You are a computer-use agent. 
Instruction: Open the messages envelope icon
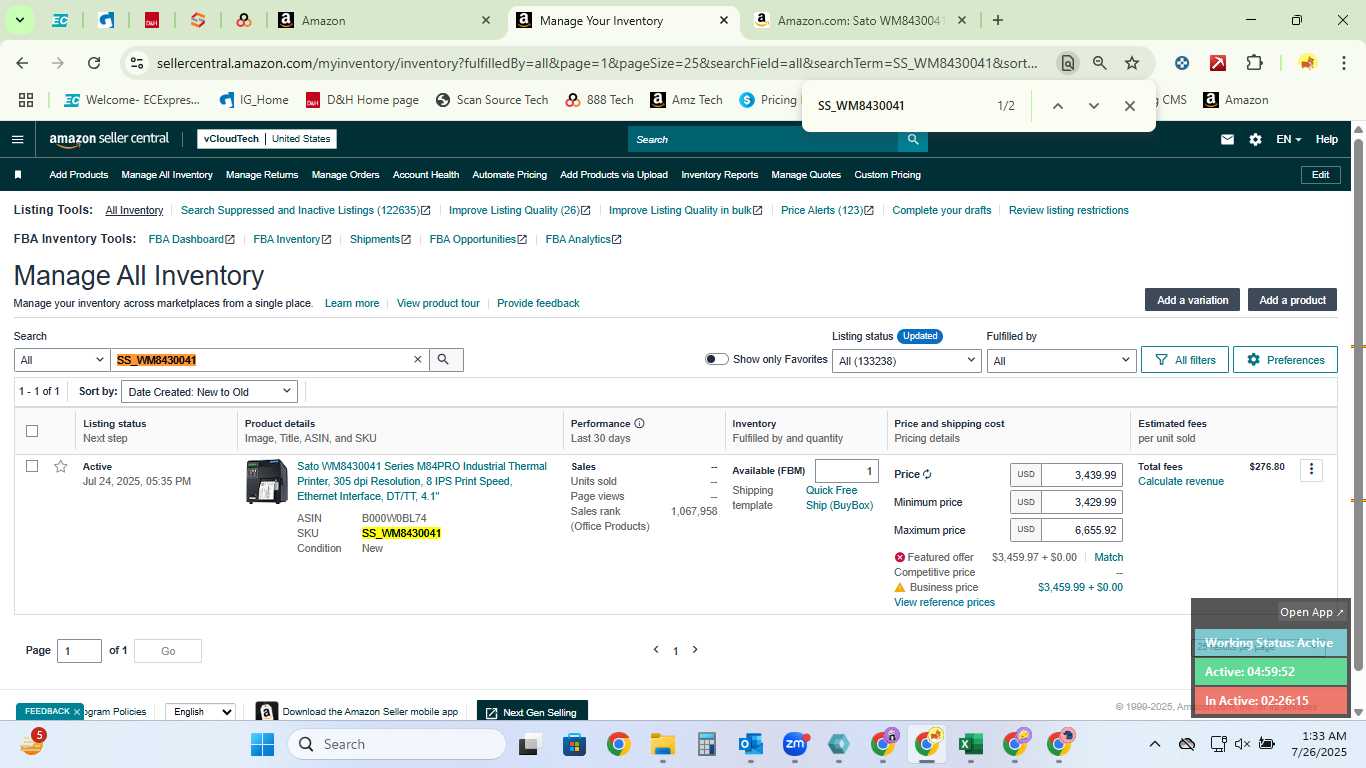coord(1227,139)
